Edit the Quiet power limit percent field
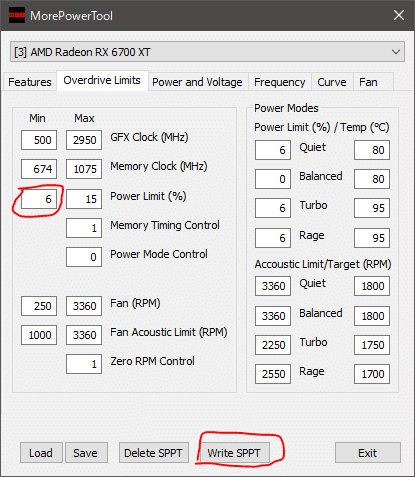 tap(273, 150)
